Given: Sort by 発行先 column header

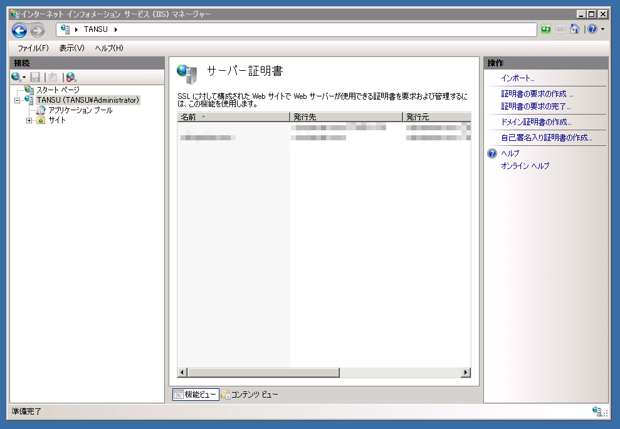Looking at the screenshot, I should 346,117.
